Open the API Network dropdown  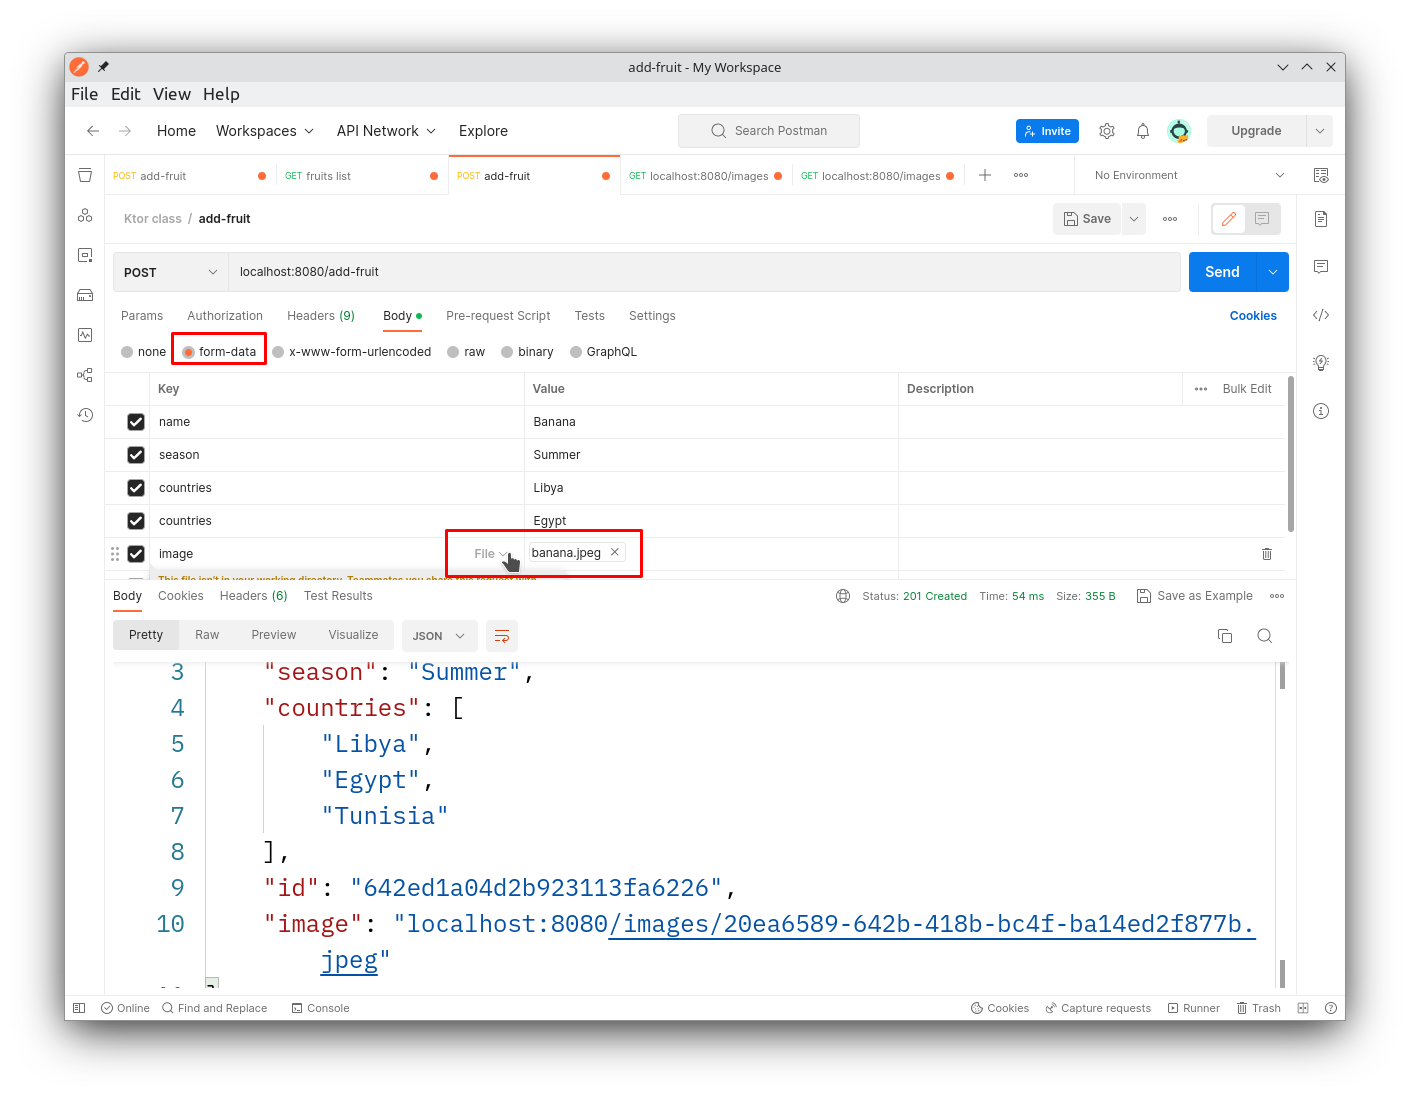tap(387, 131)
